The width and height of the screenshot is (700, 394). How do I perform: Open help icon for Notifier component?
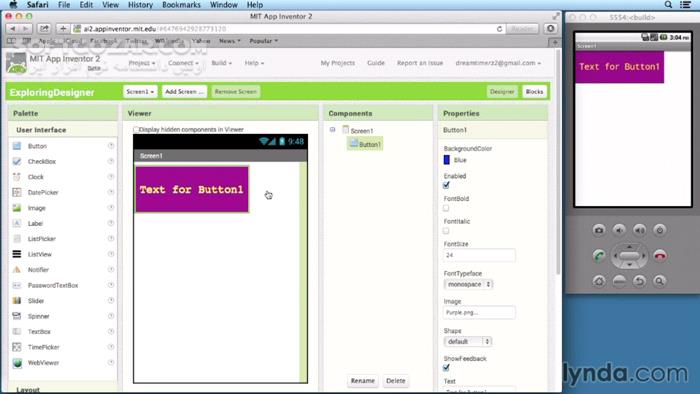pos(111,270)
